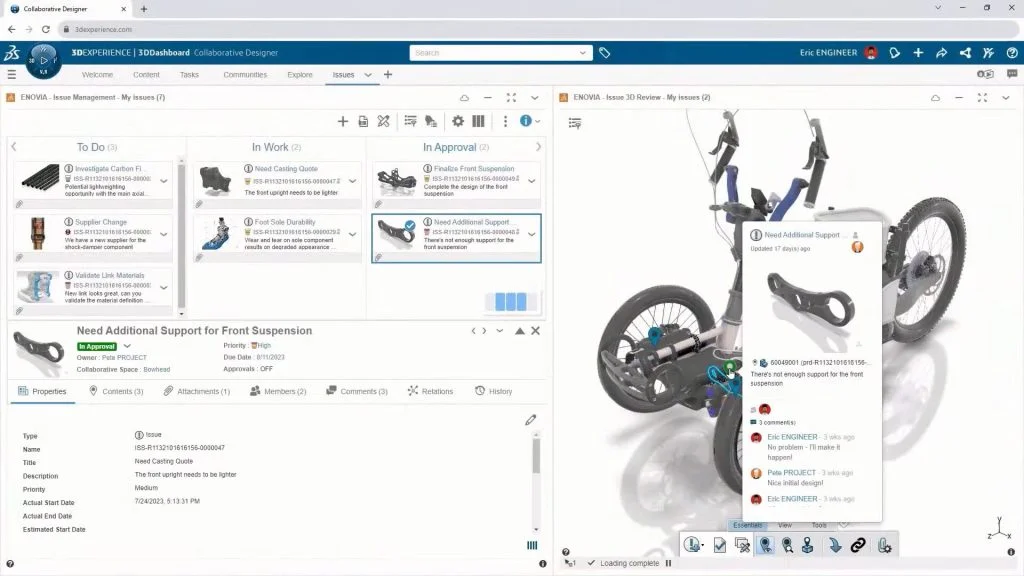The image size is (1024, 576).
Task: Open the Foot Sole Durability card thumbnail
Action: tap(217, 234)
